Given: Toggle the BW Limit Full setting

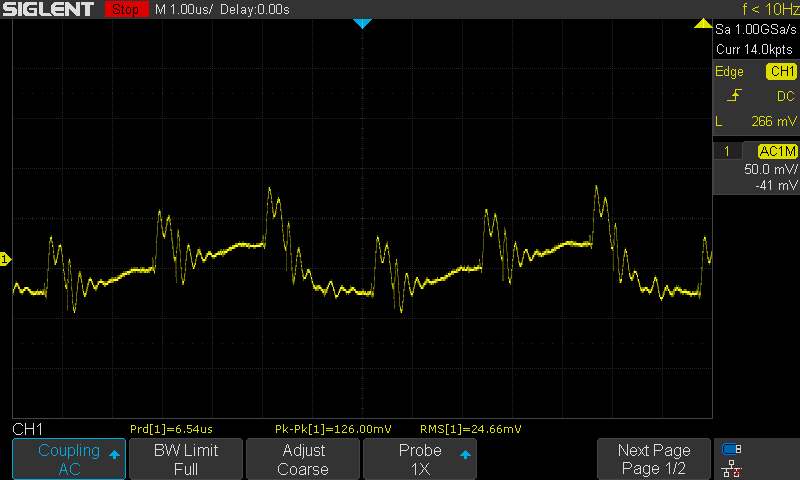Looking at the screenshot, I should (186, 459).
